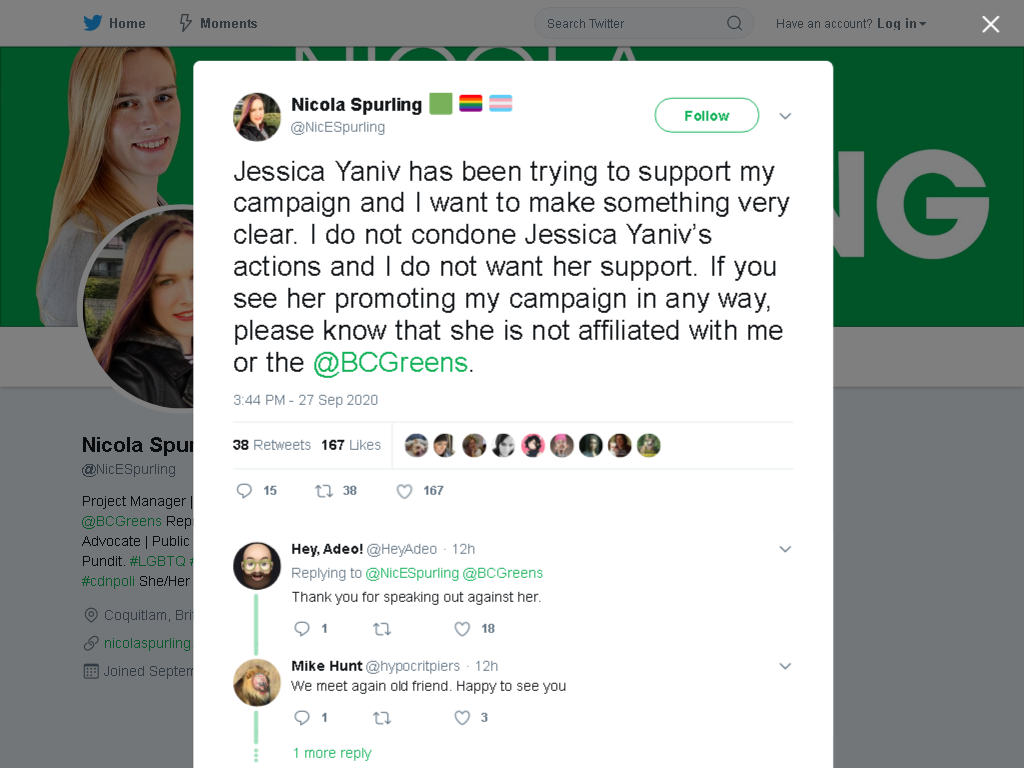Click the search magnifier icon
Image resolution: width=1024 pixels, height=768 pixels.
pyautogui.click(x=734, y=24)
